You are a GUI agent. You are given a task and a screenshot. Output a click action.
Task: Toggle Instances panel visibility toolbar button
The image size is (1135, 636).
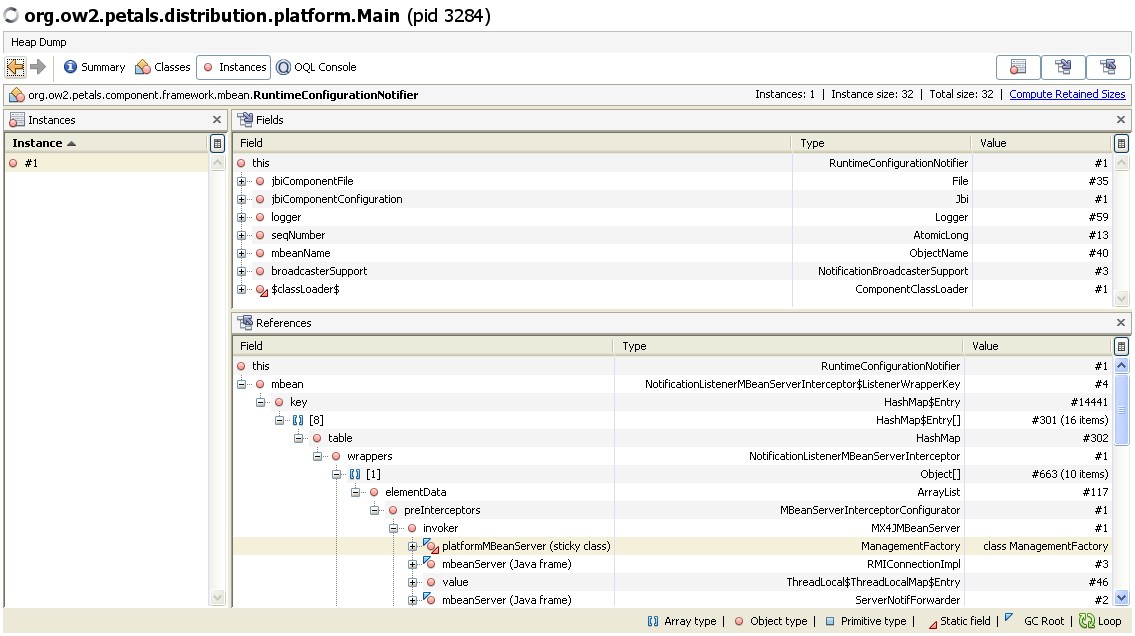point(1018,67)
